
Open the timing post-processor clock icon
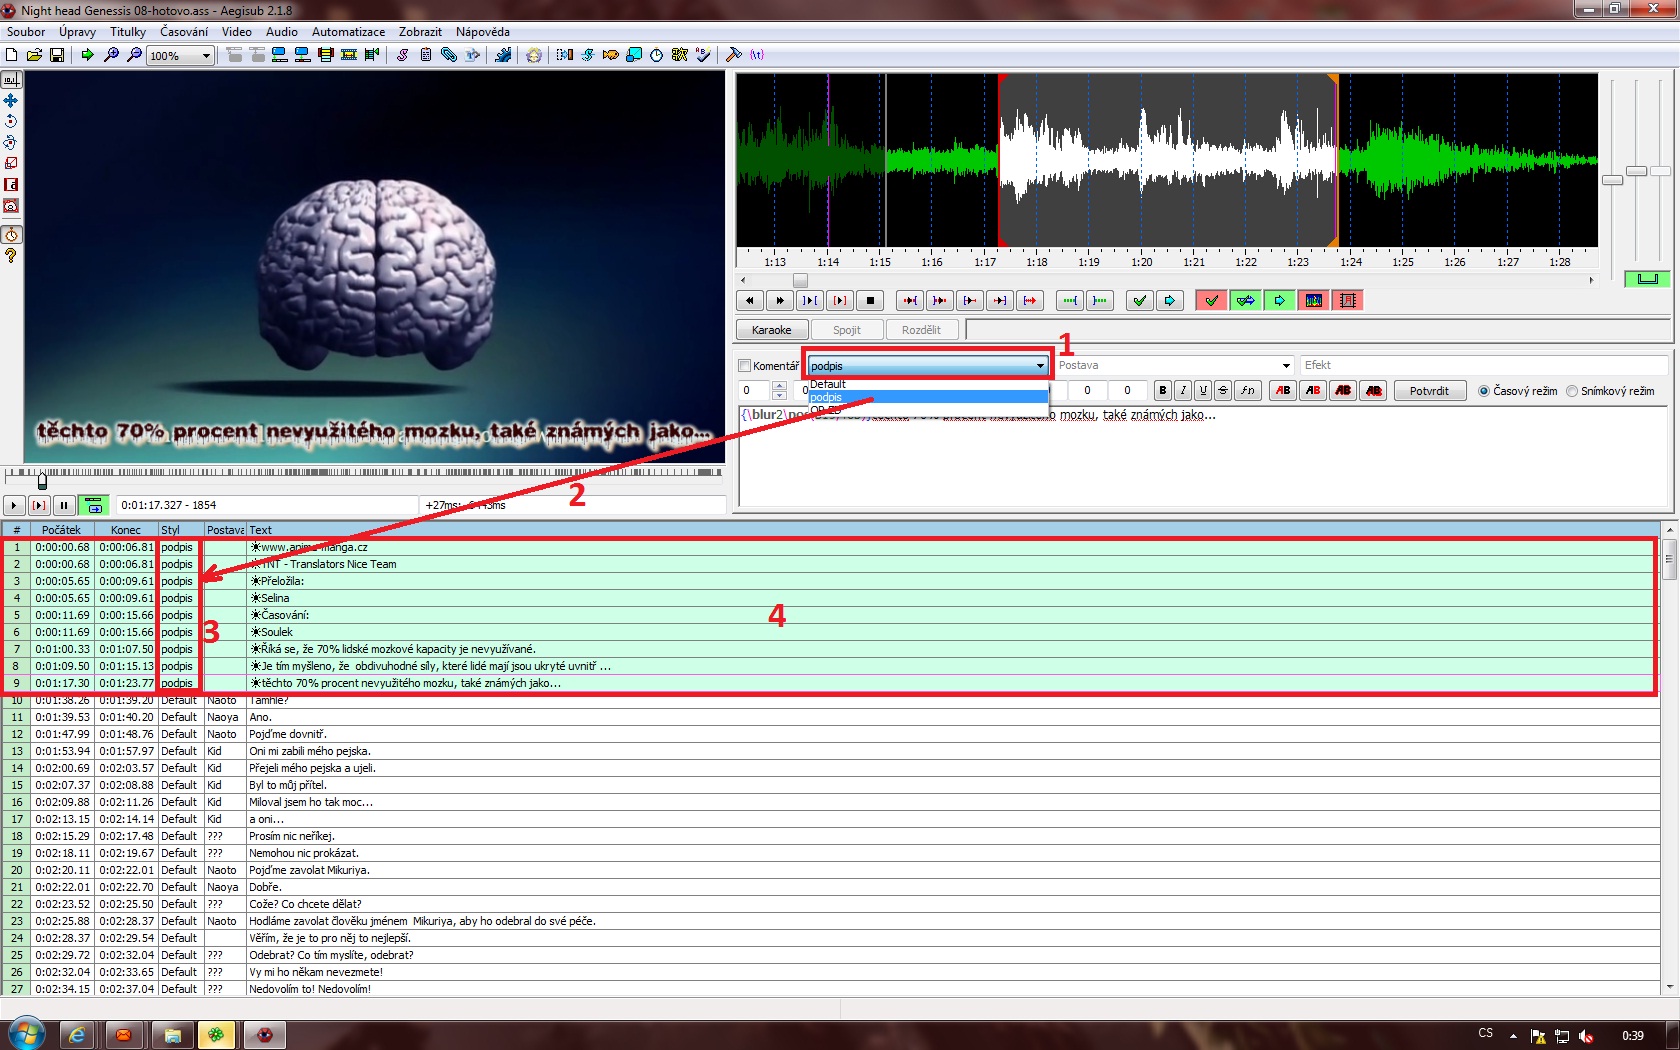click(656, 55)
